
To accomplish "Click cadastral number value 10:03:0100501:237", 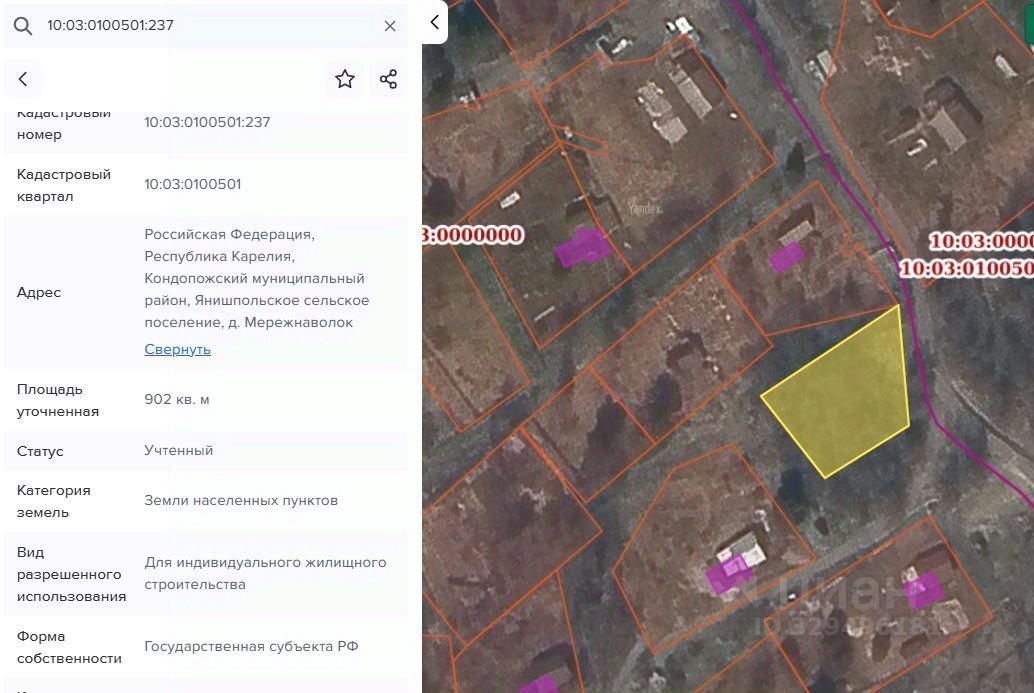I will point(207,122).
